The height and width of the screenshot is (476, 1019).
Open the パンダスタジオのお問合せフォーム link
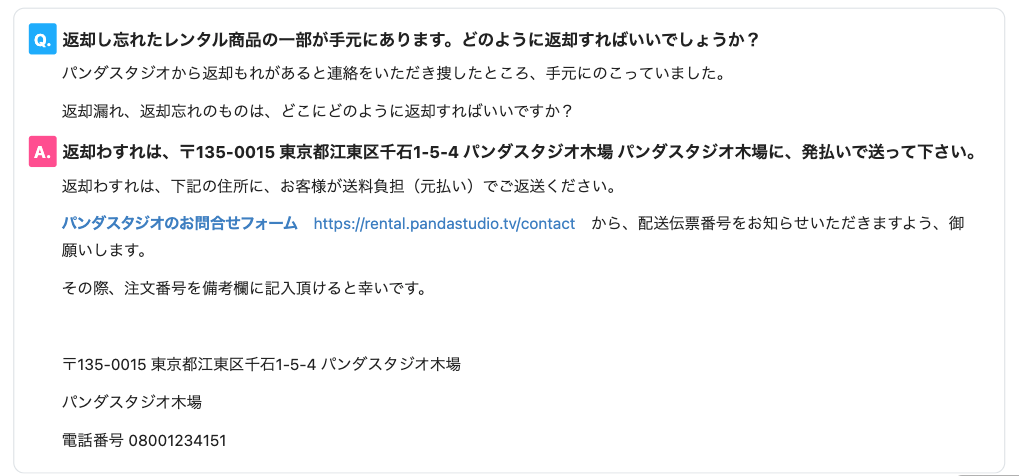point(180,224)
